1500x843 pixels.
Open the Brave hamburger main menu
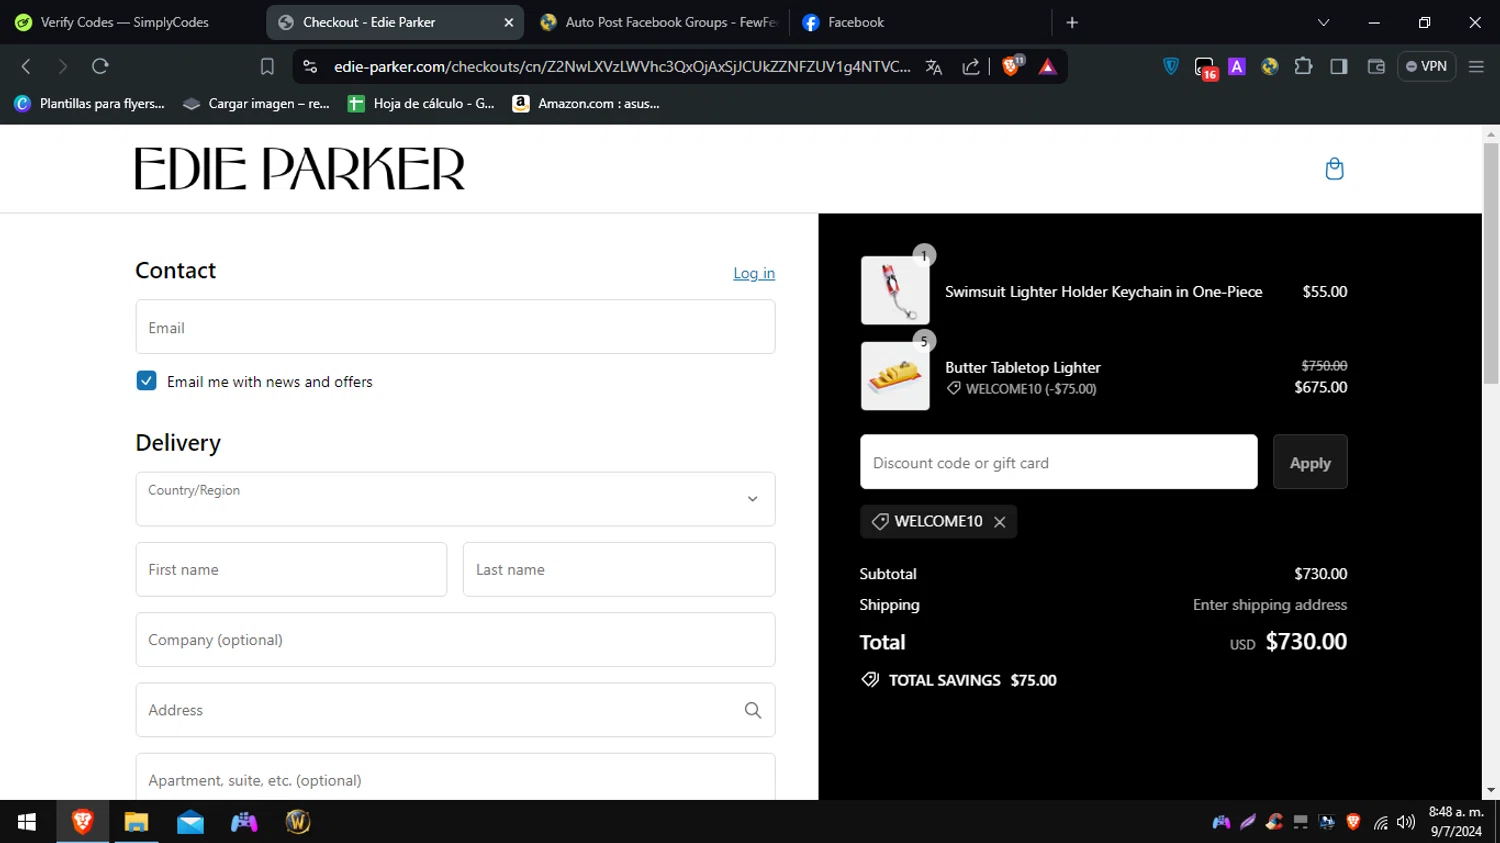[x=1476, y=66]
